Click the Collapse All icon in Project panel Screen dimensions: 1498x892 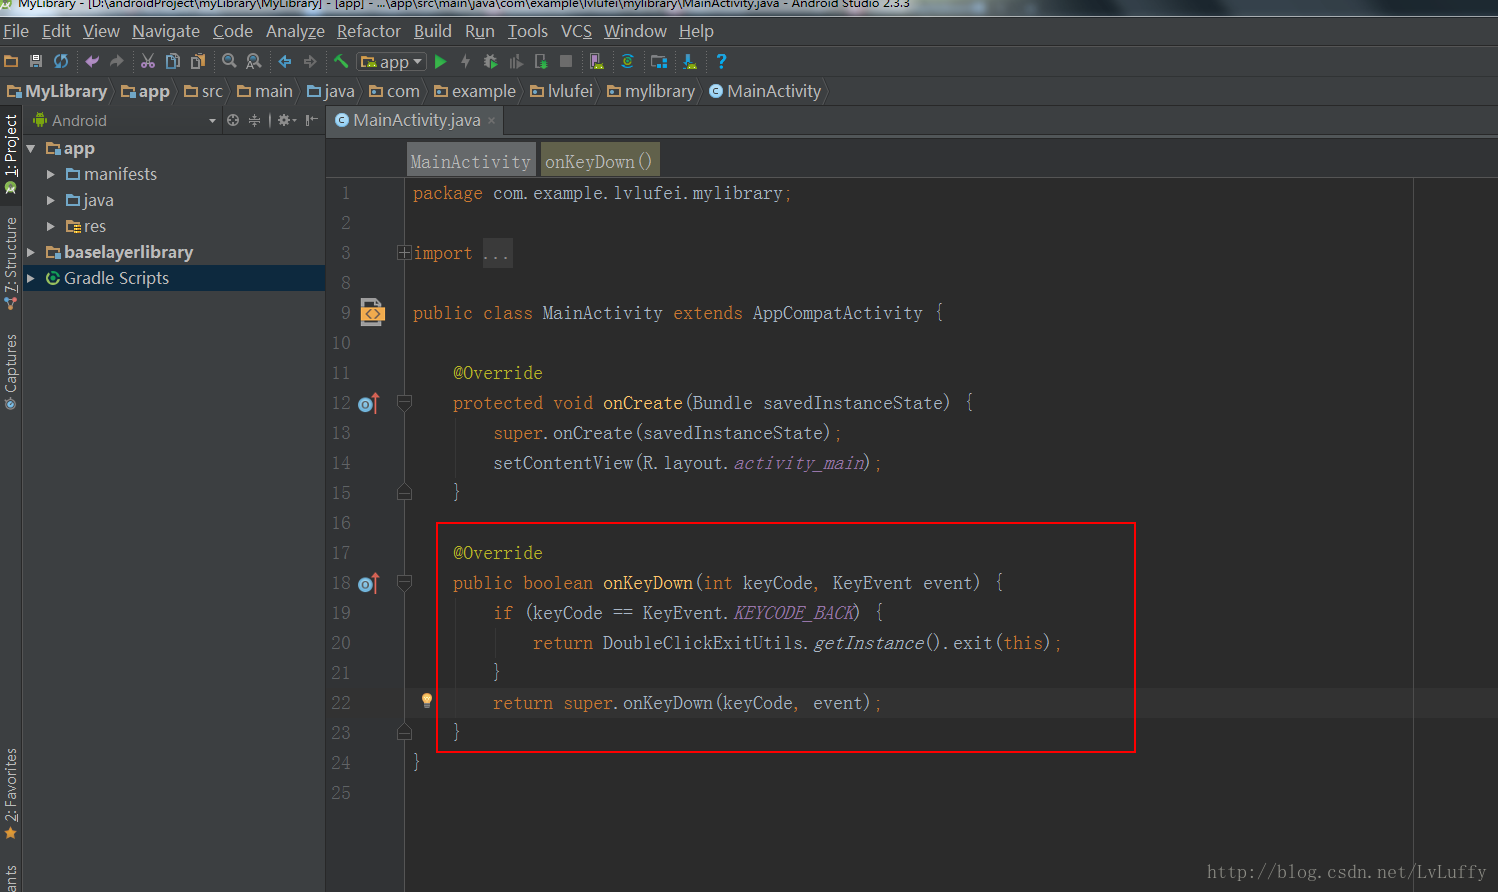pos(254,120)
